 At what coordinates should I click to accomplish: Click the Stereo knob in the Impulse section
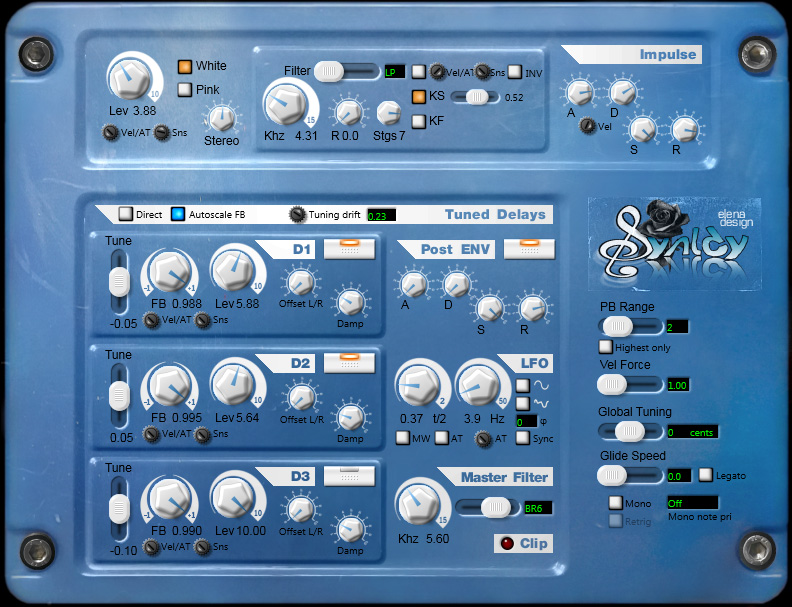click(222, 118)
